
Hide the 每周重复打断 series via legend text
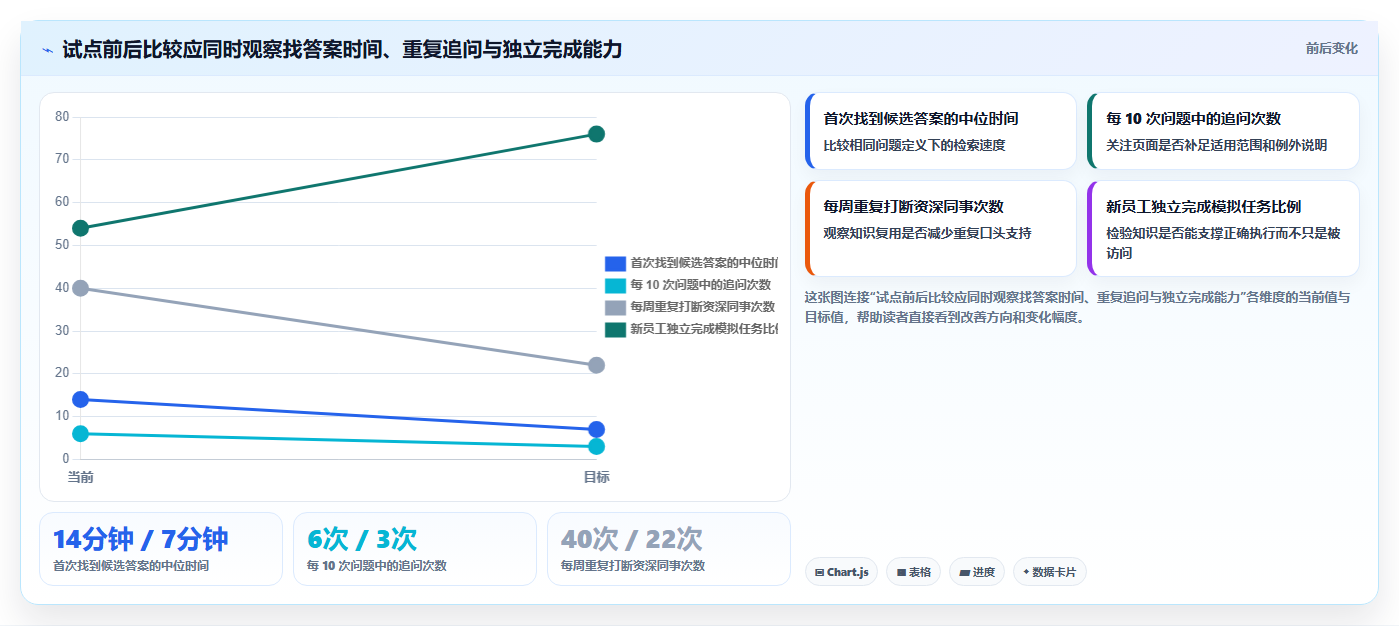click(x=703, y=307)
